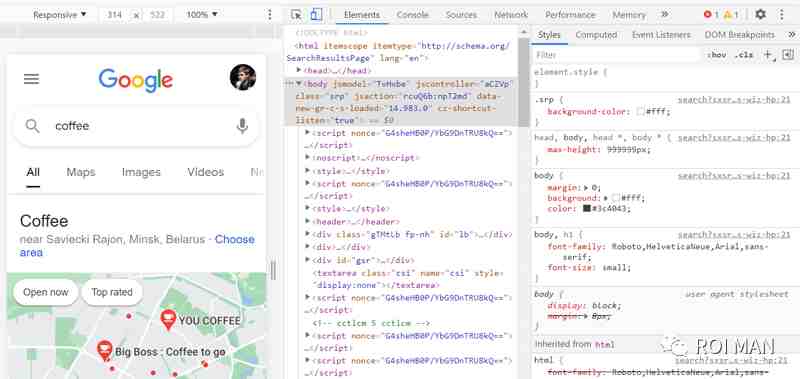Select the cctlcm comment node
Screen dimensions: 800x379
[371, 323]
